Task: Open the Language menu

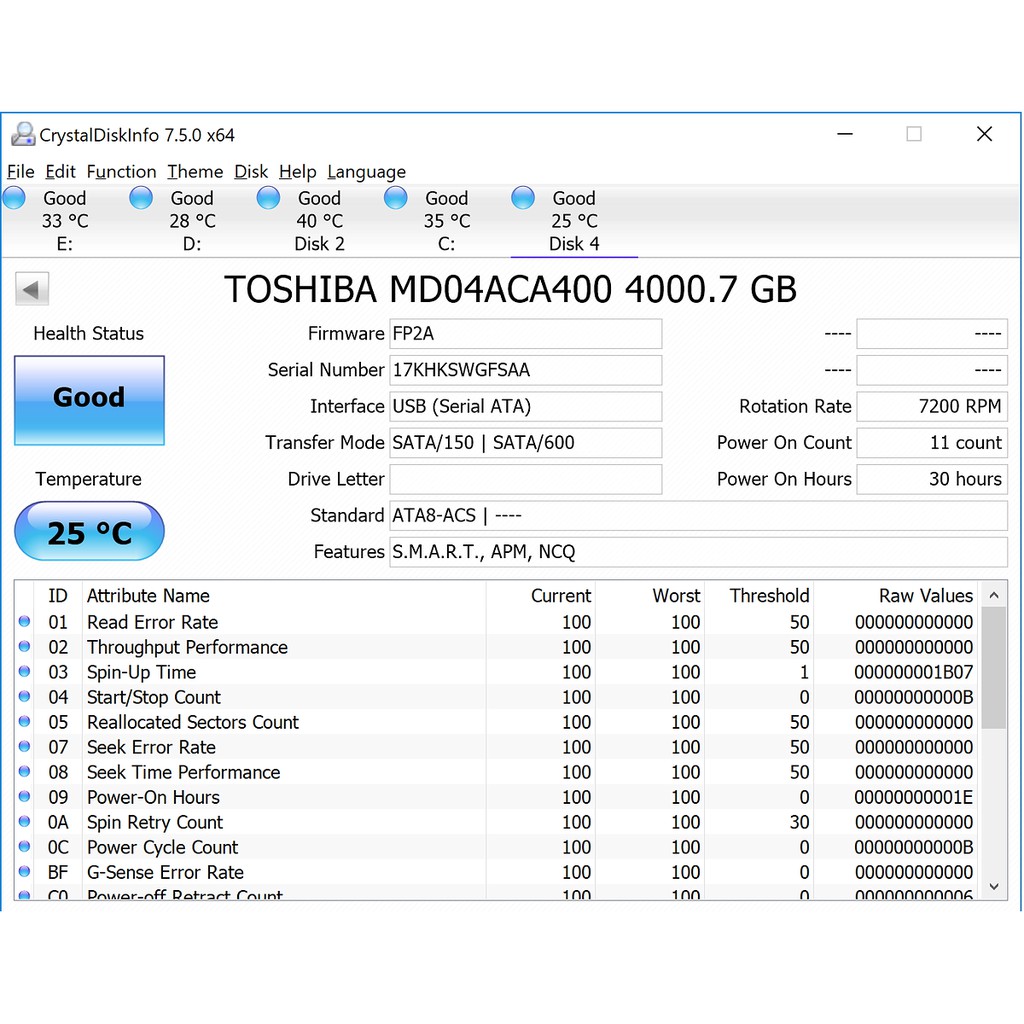Action: tap(366, 172)
